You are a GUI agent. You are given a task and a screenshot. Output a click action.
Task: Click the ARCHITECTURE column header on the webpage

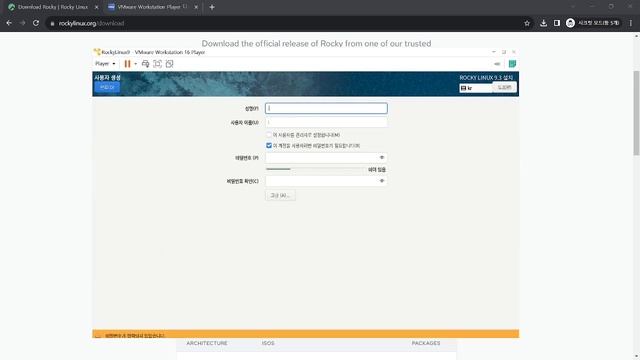pos(207,343)
